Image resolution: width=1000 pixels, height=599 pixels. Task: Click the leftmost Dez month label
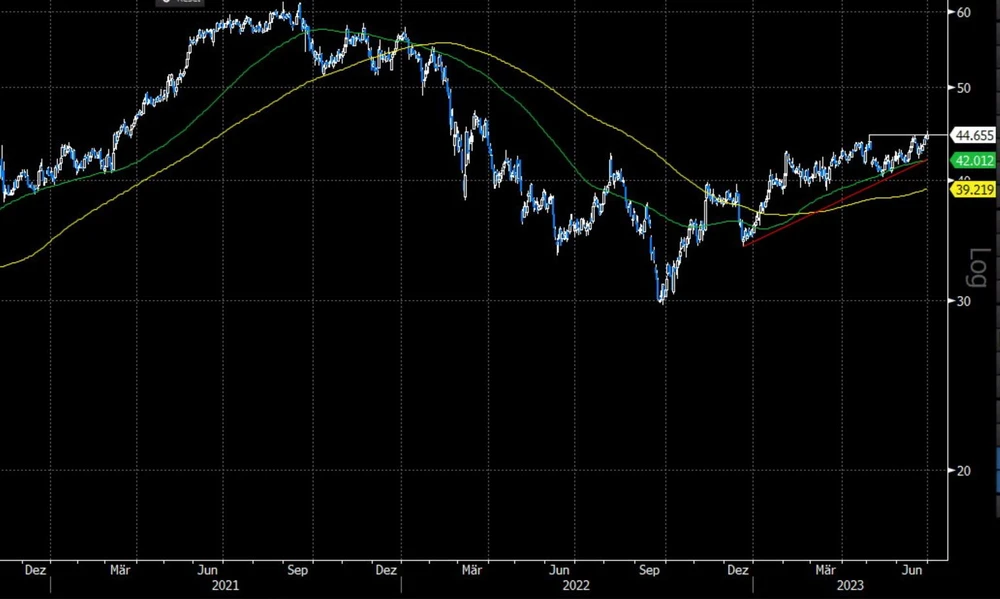(35, 569)
